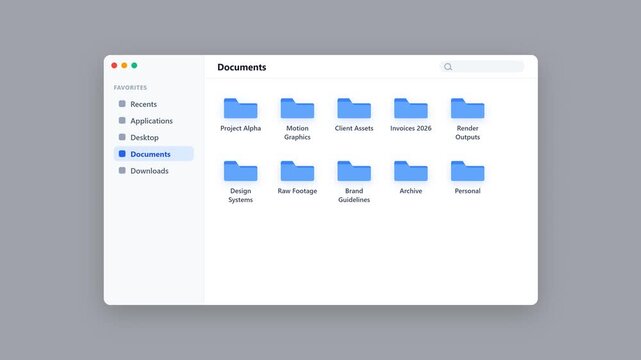Focus the search input field
Image resolution: width=641 pixels, height=360 pixels.
pyautogui.click(x=482, y=67)
